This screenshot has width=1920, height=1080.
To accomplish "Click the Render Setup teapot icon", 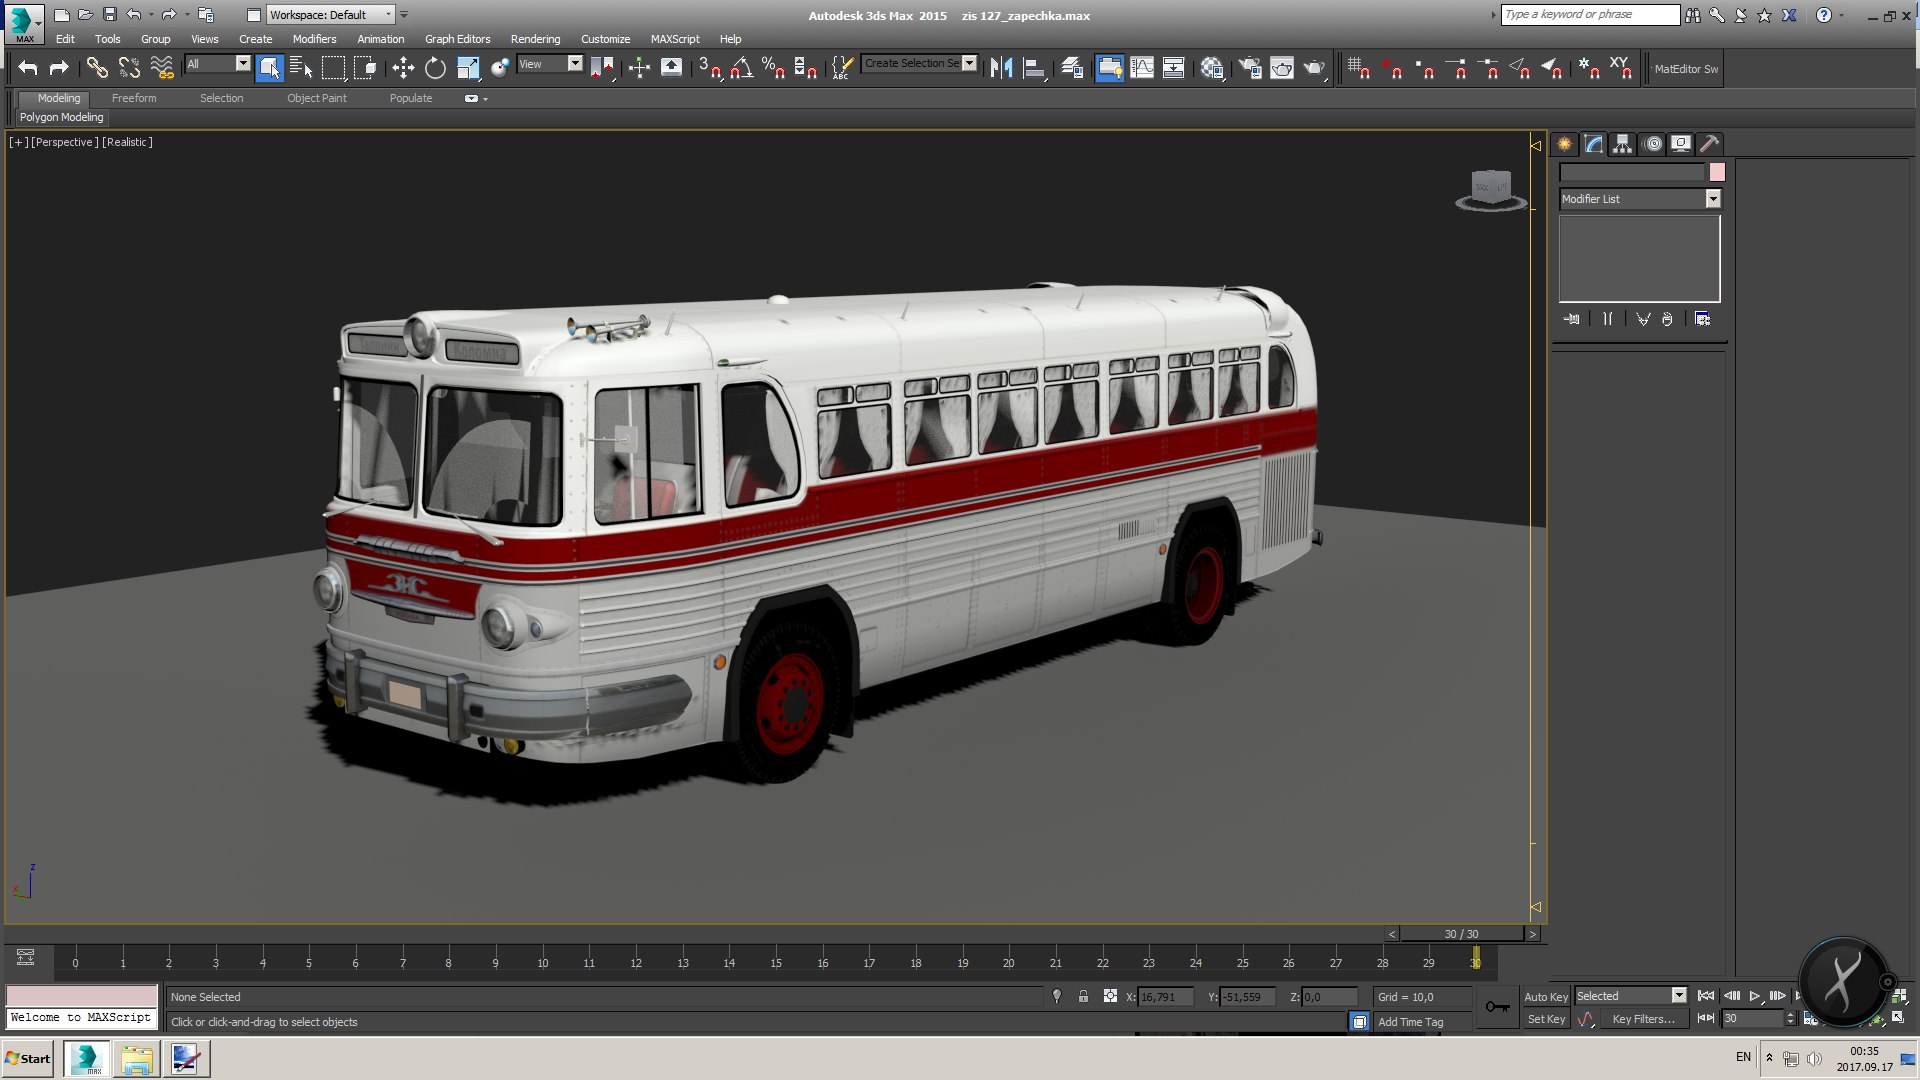I will click(x=1250, y=68).
